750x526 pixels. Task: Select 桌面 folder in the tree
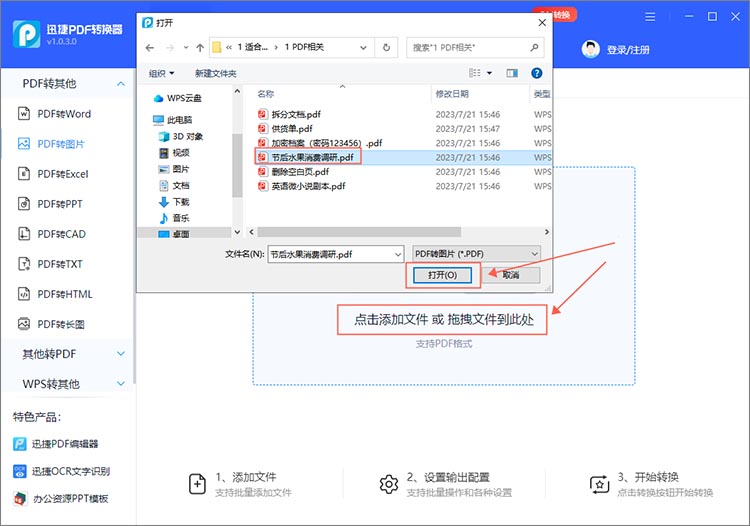click(x=174, y=233)
